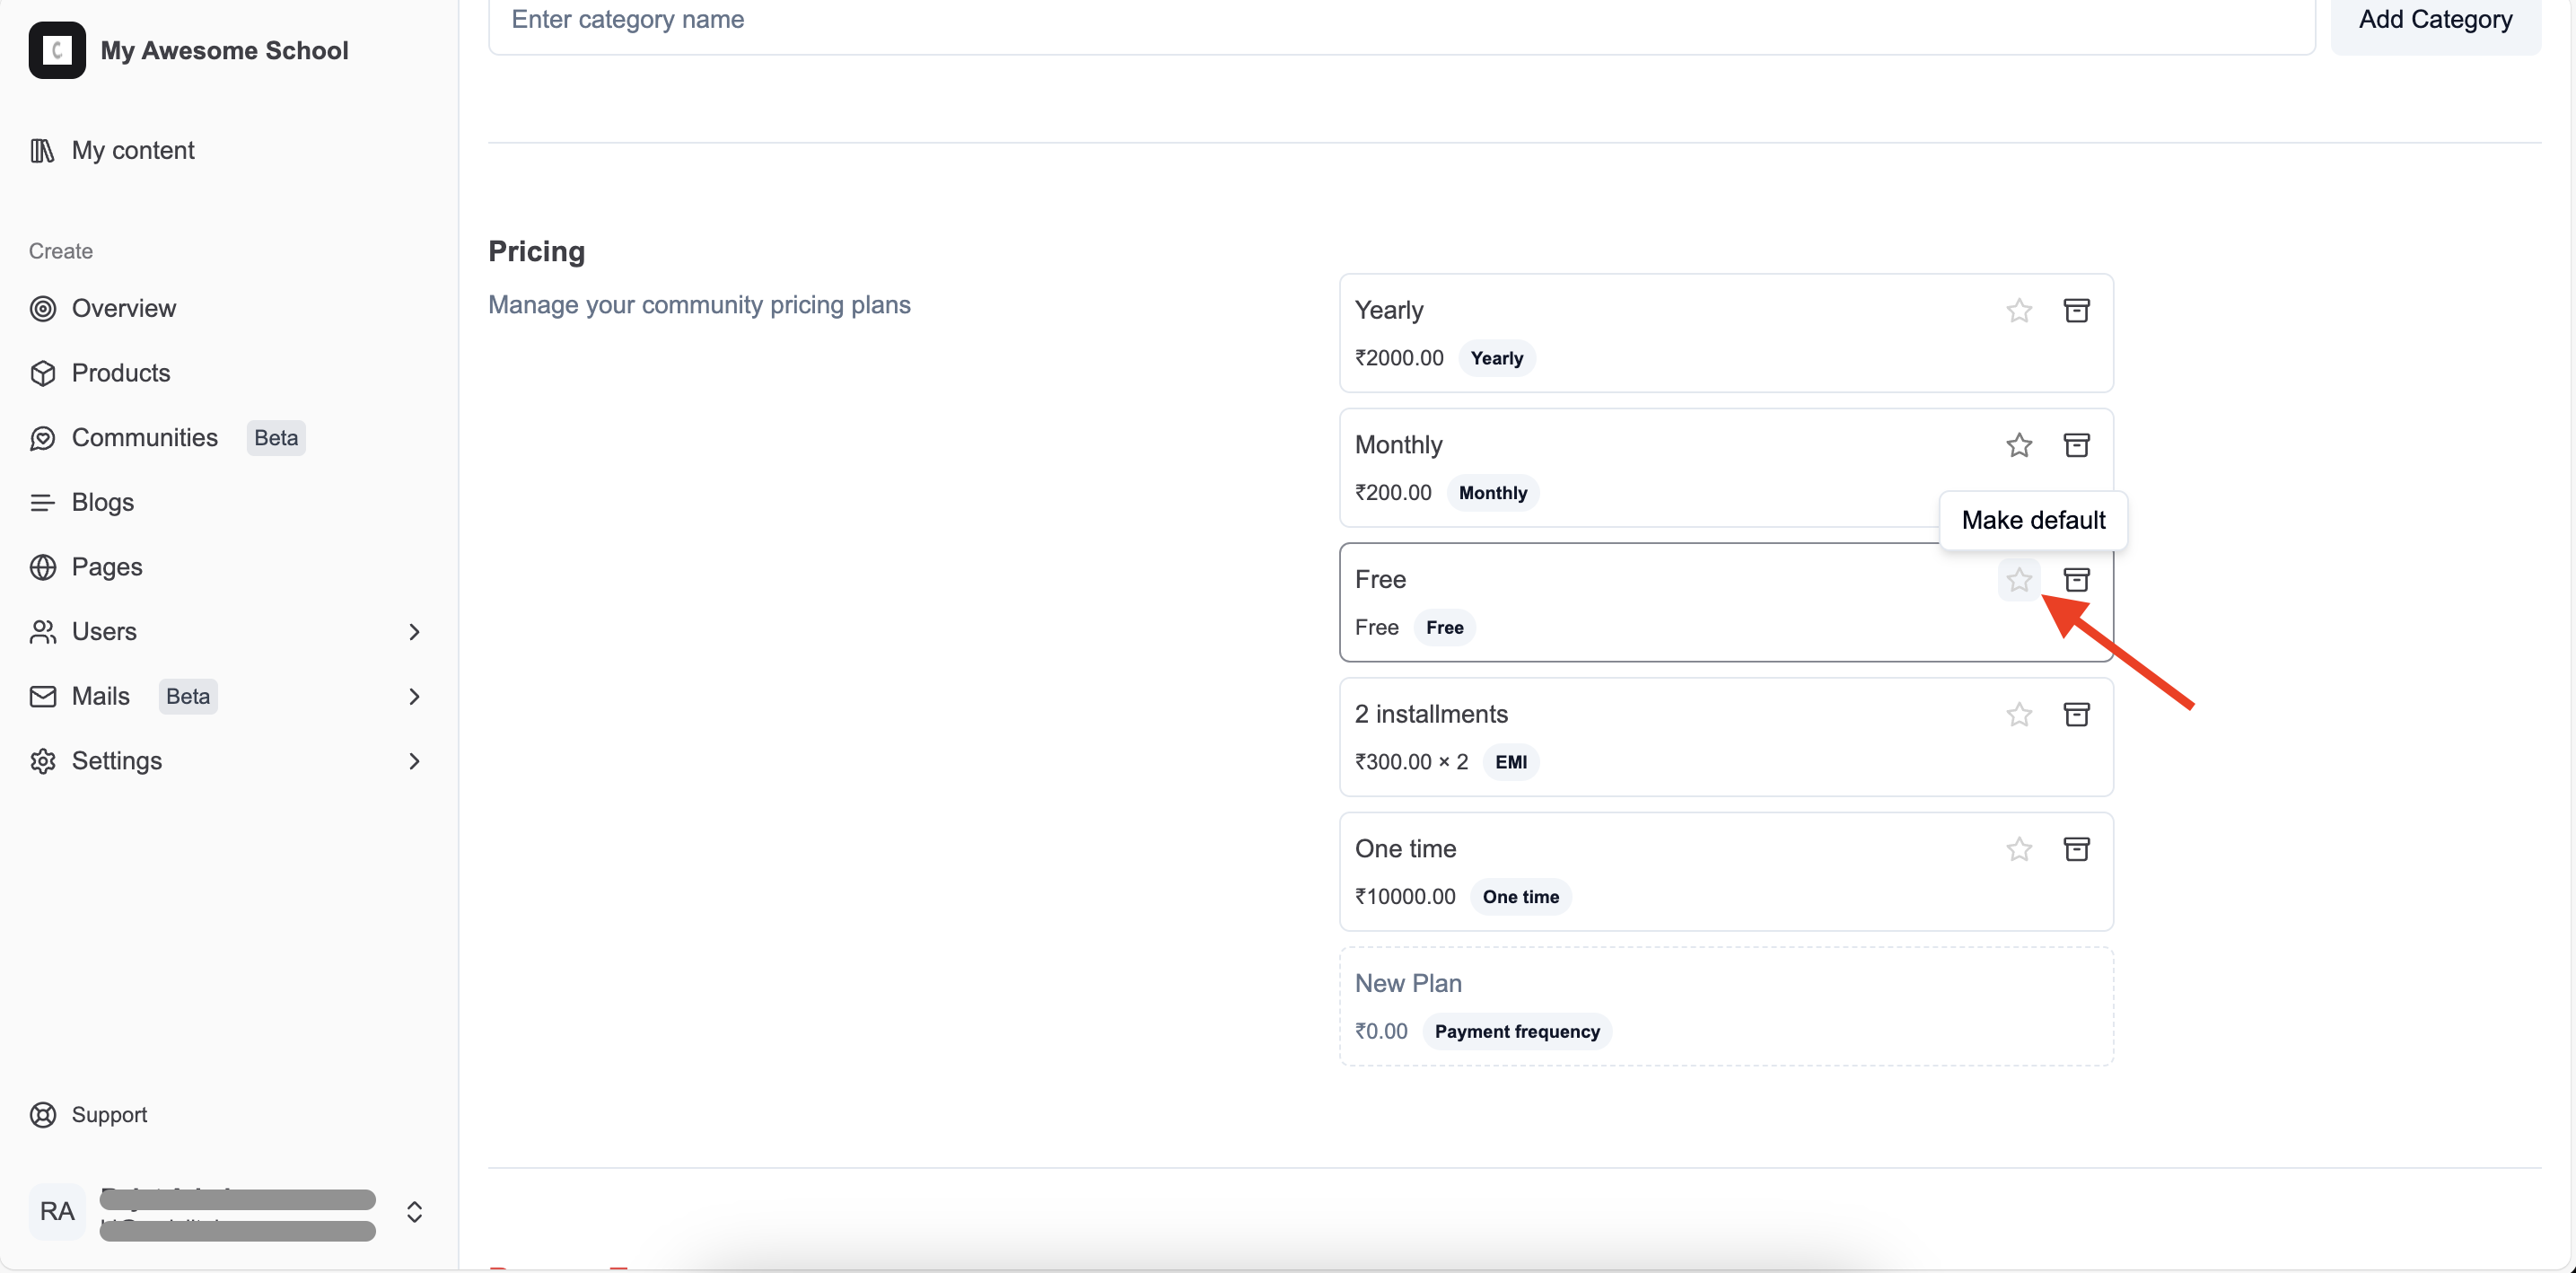The width and height of the screenshot is (2576, 1273).
Task: Navigate to Blogs
Action: (x=82, y=502)
